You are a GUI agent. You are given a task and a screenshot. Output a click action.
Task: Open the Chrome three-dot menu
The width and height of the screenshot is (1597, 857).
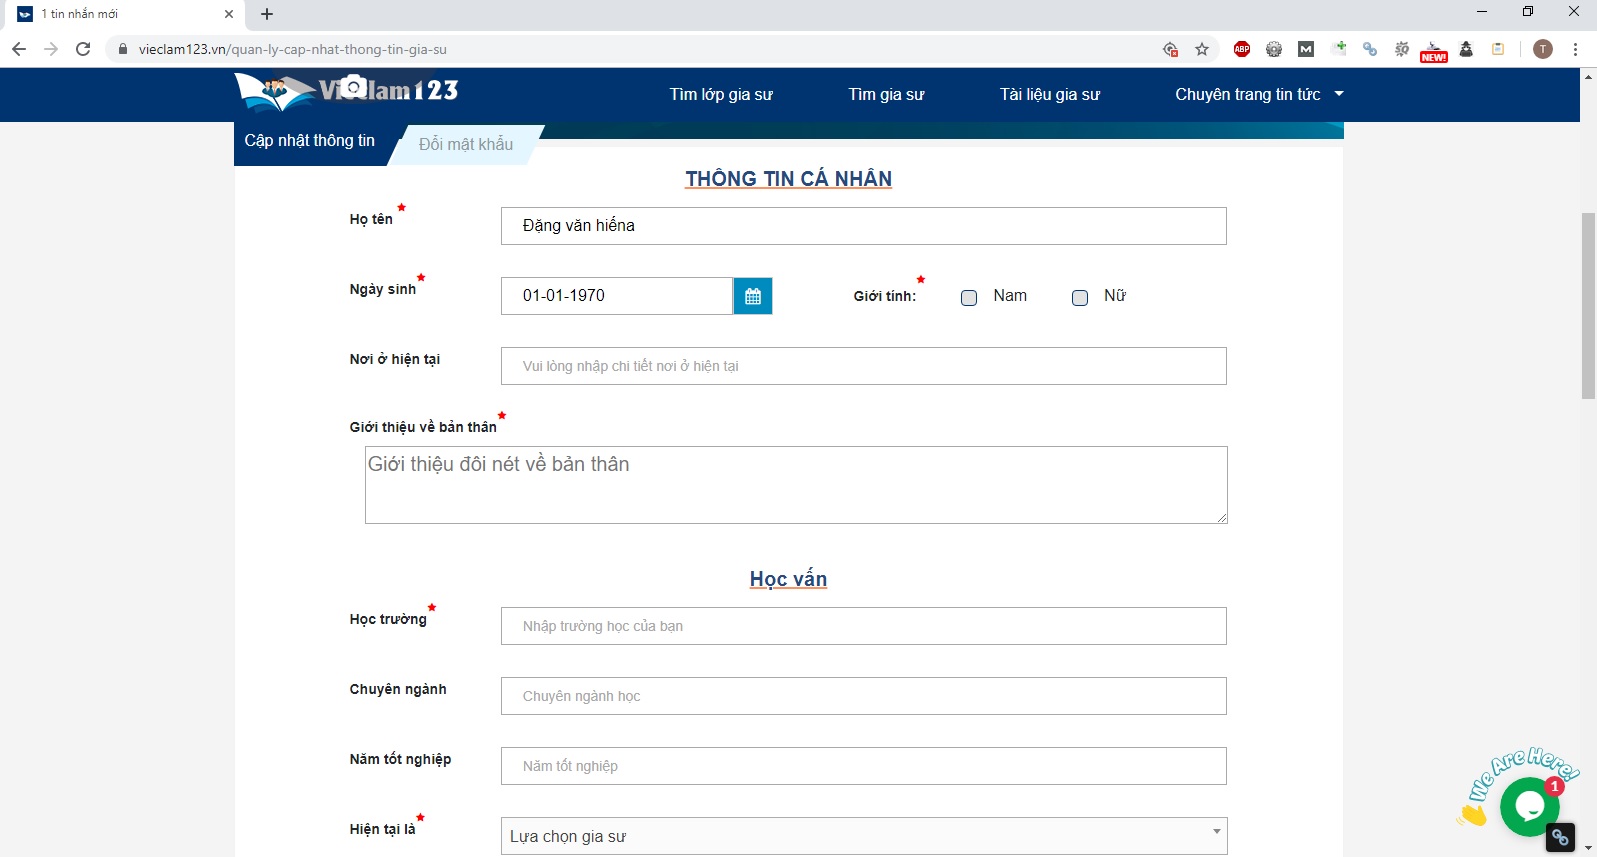coord(1575,49)
